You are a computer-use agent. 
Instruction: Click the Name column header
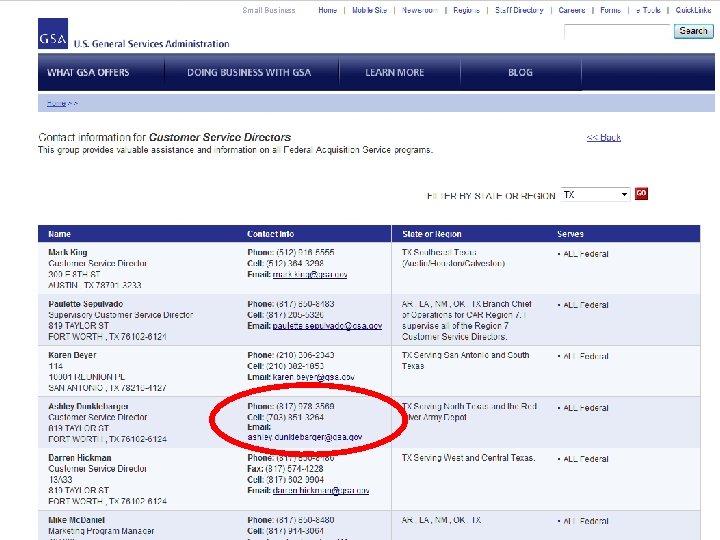pyautogui.click(x=60, y=234)
